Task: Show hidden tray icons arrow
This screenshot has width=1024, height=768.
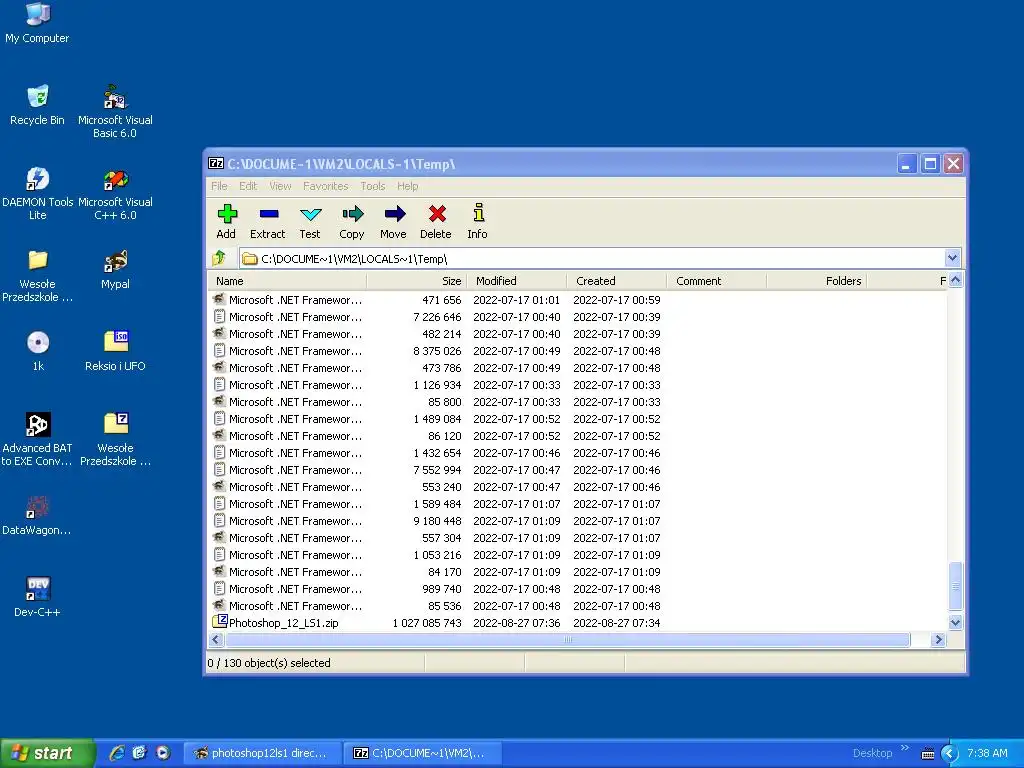Action: (x=950, y=753)
